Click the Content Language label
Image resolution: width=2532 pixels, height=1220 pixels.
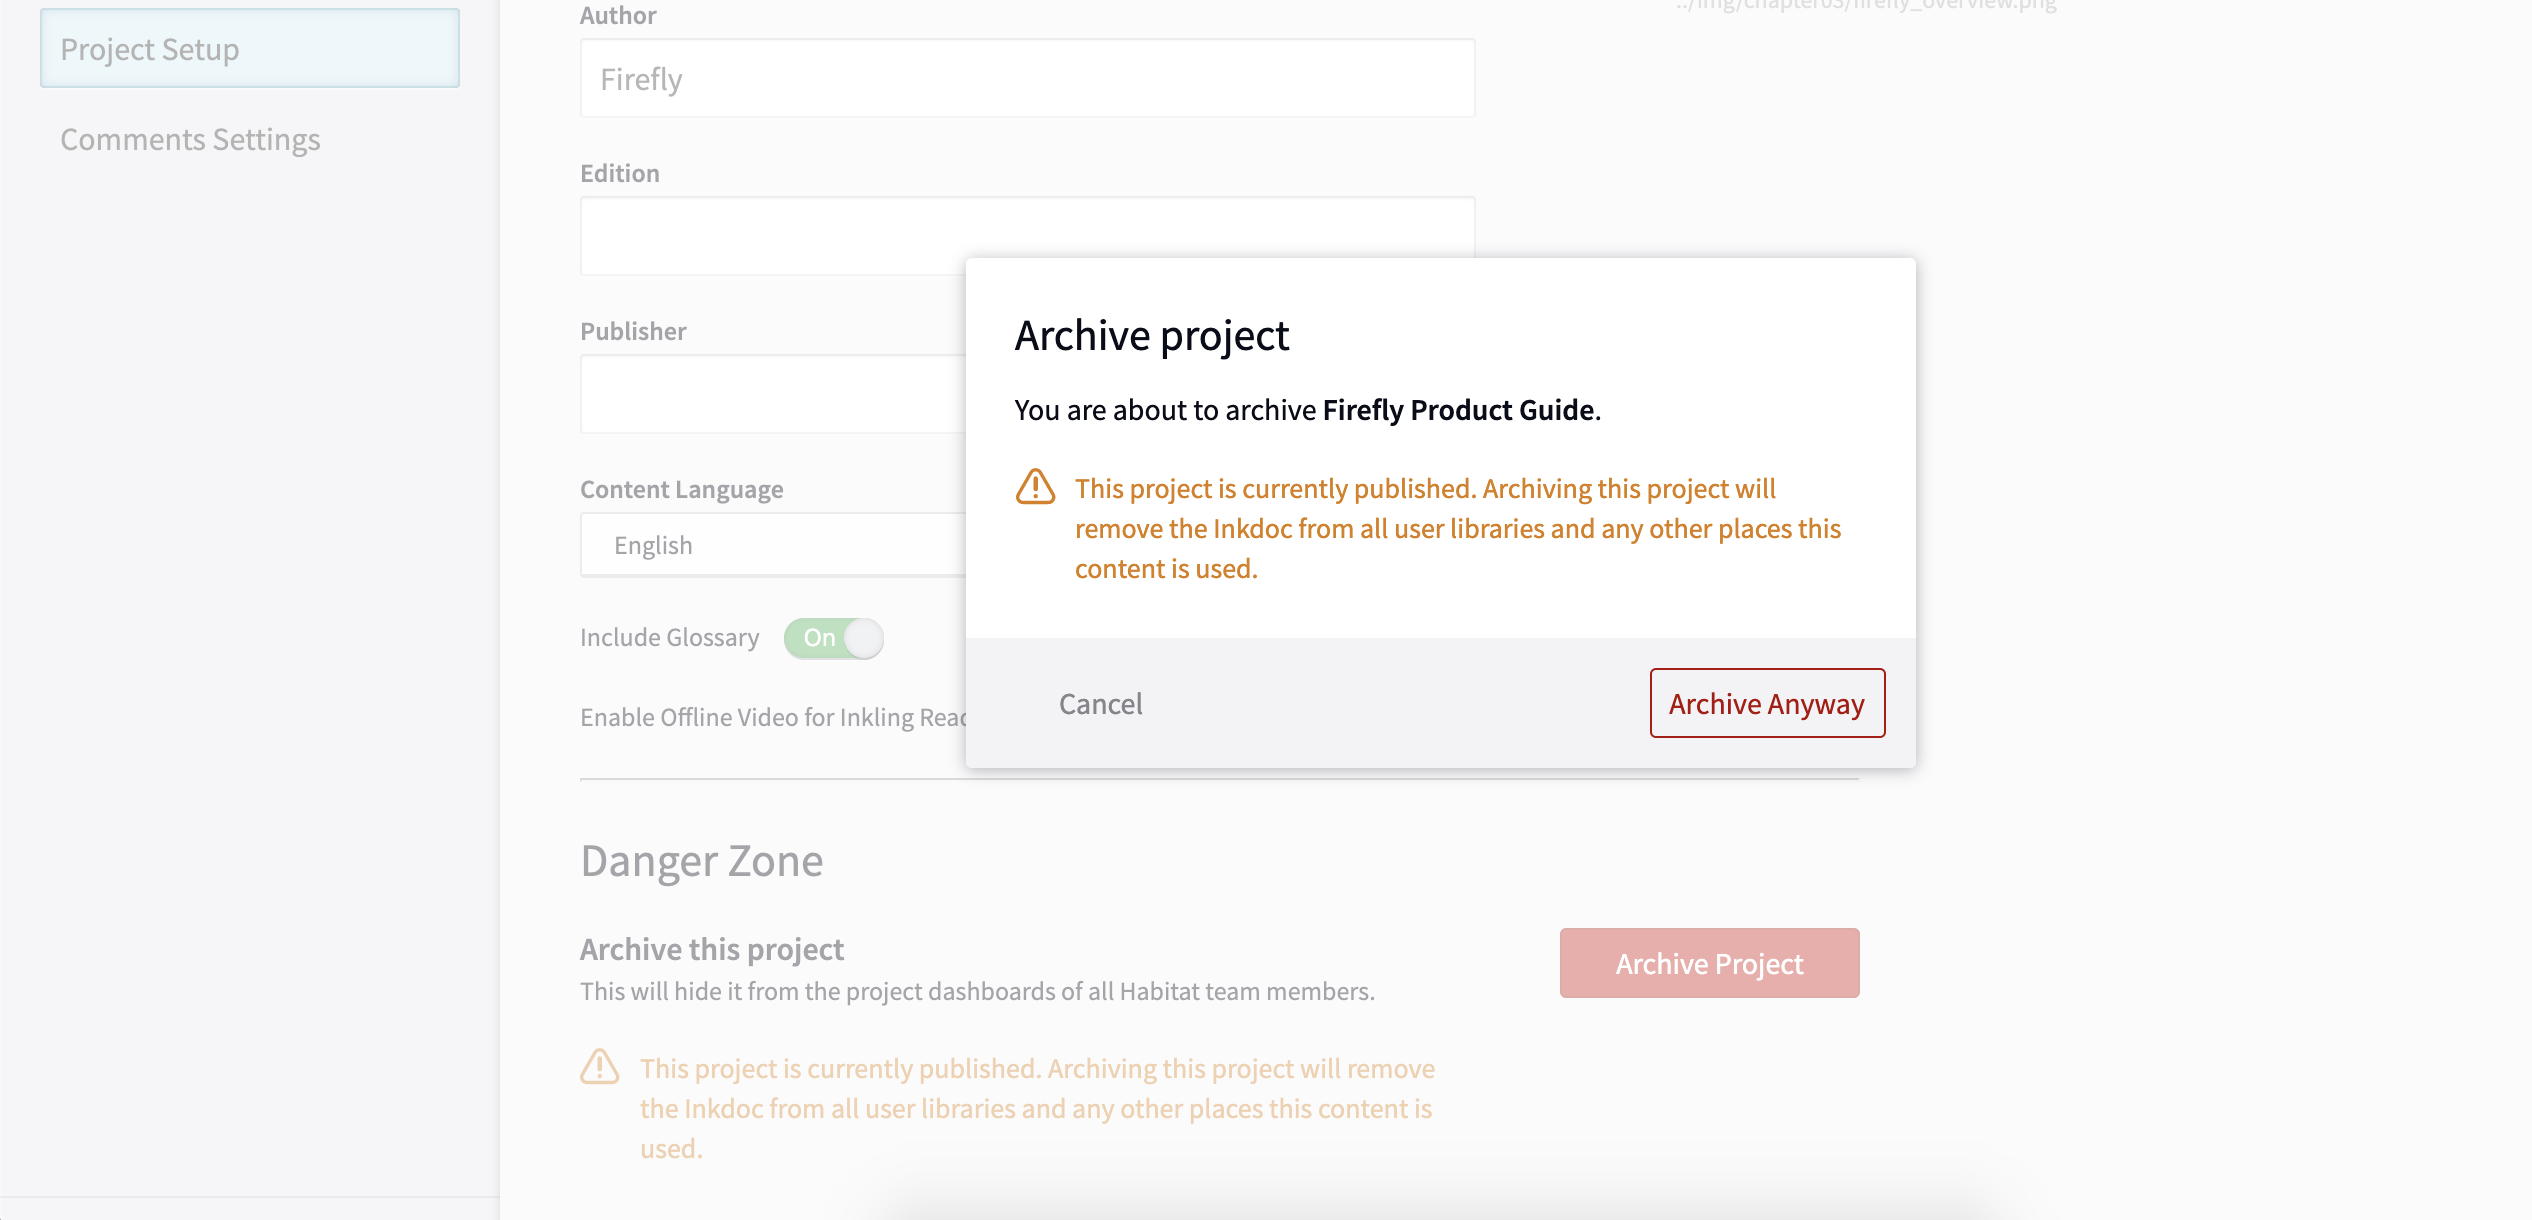[681, 489]
